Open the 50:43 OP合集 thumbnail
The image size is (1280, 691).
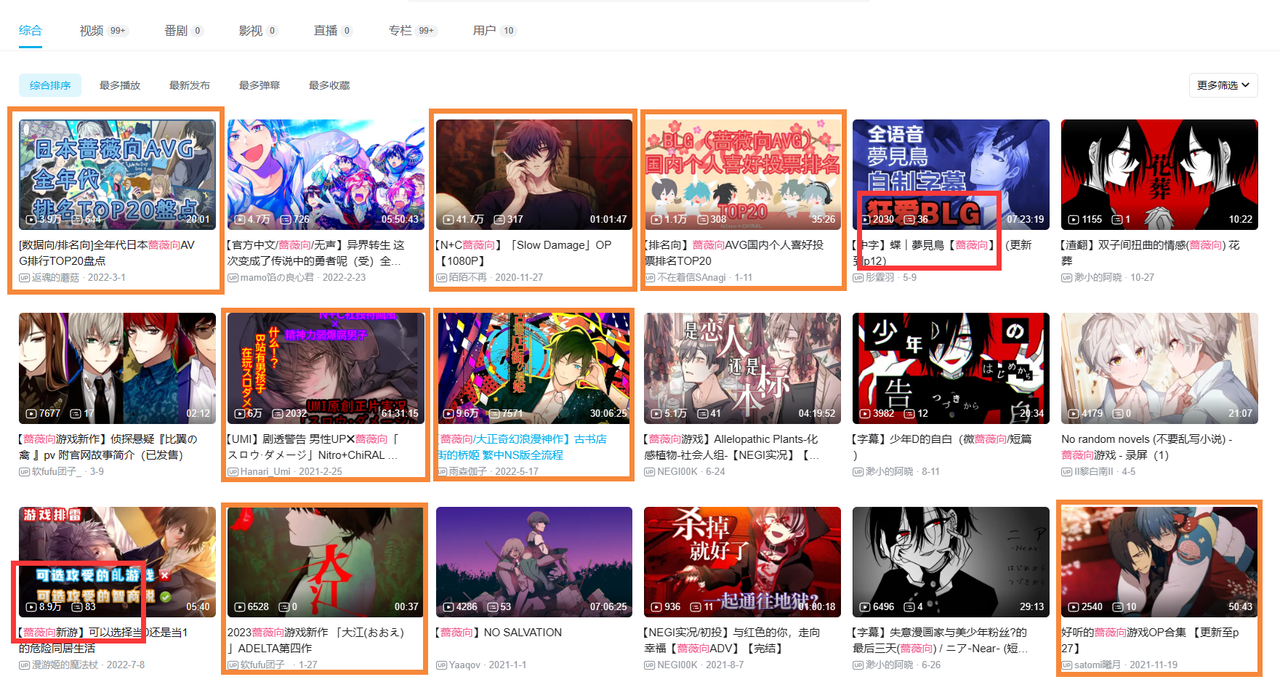[1160, 562]
